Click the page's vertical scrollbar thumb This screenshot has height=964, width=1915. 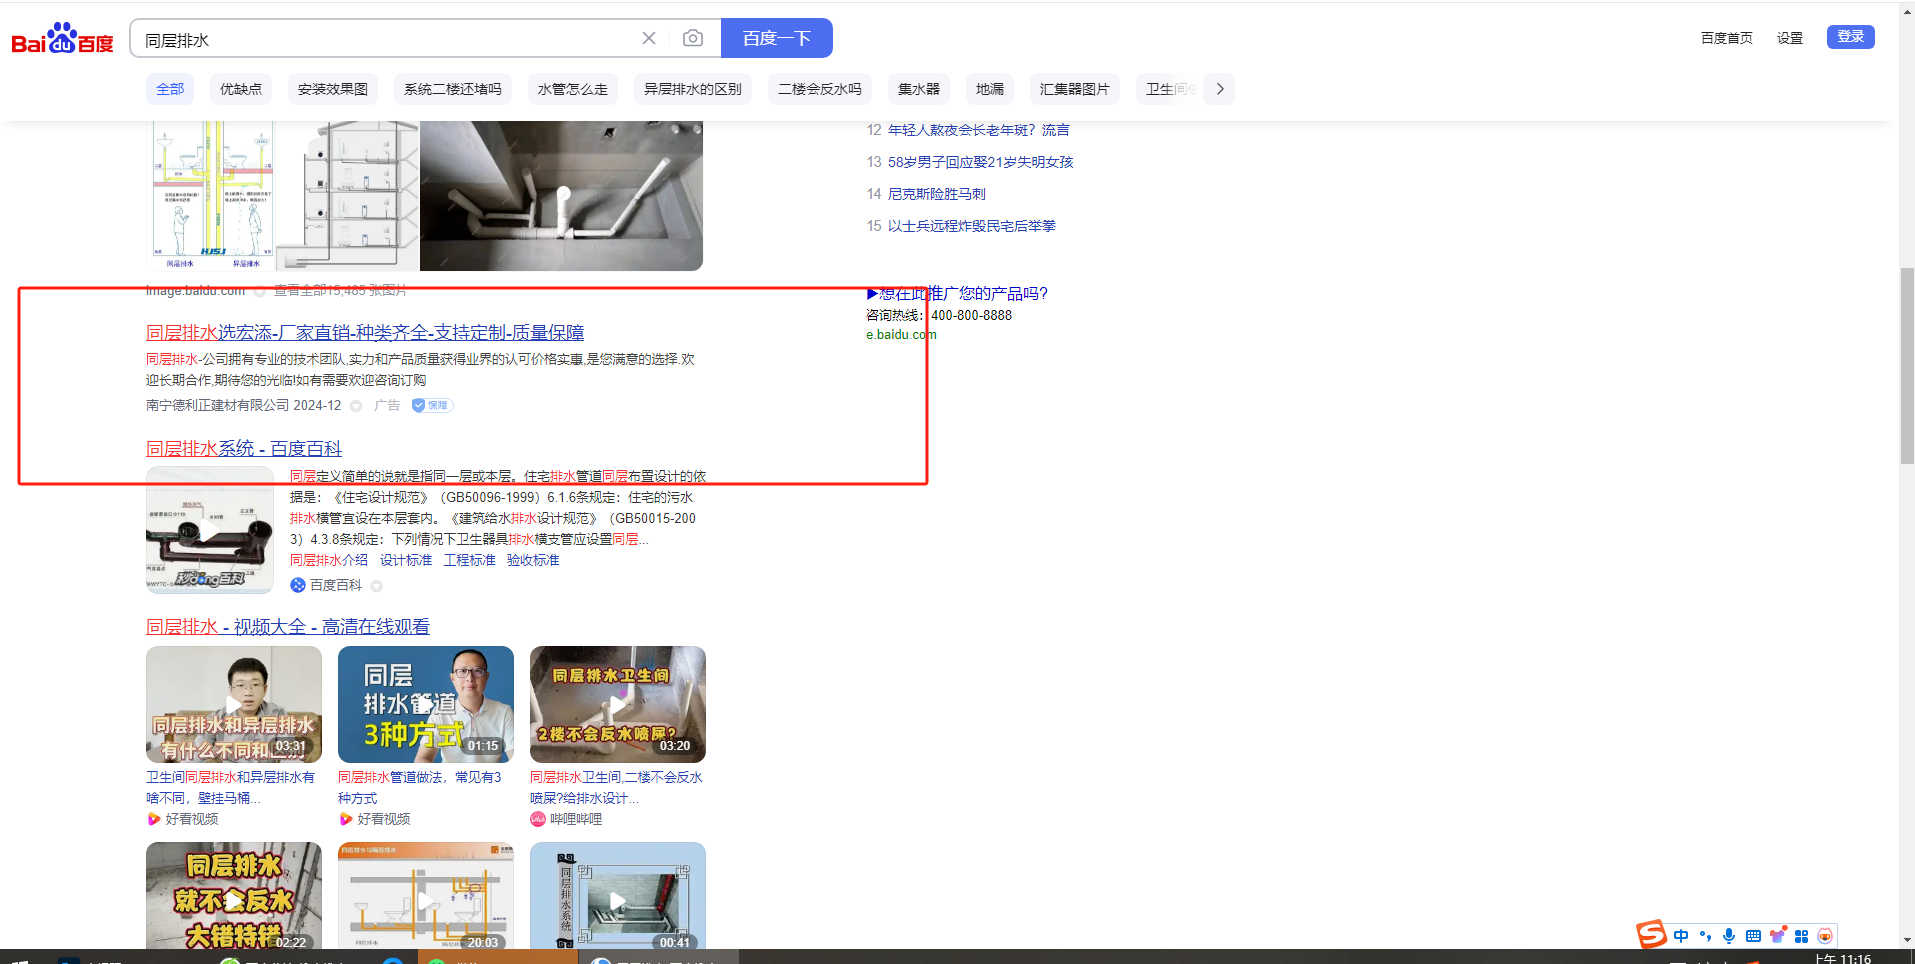pyautogui.click(x=1907, y=365)
